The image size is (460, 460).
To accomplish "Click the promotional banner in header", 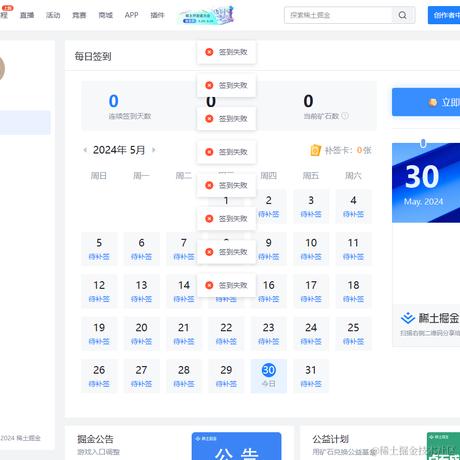I will point(206,15).
